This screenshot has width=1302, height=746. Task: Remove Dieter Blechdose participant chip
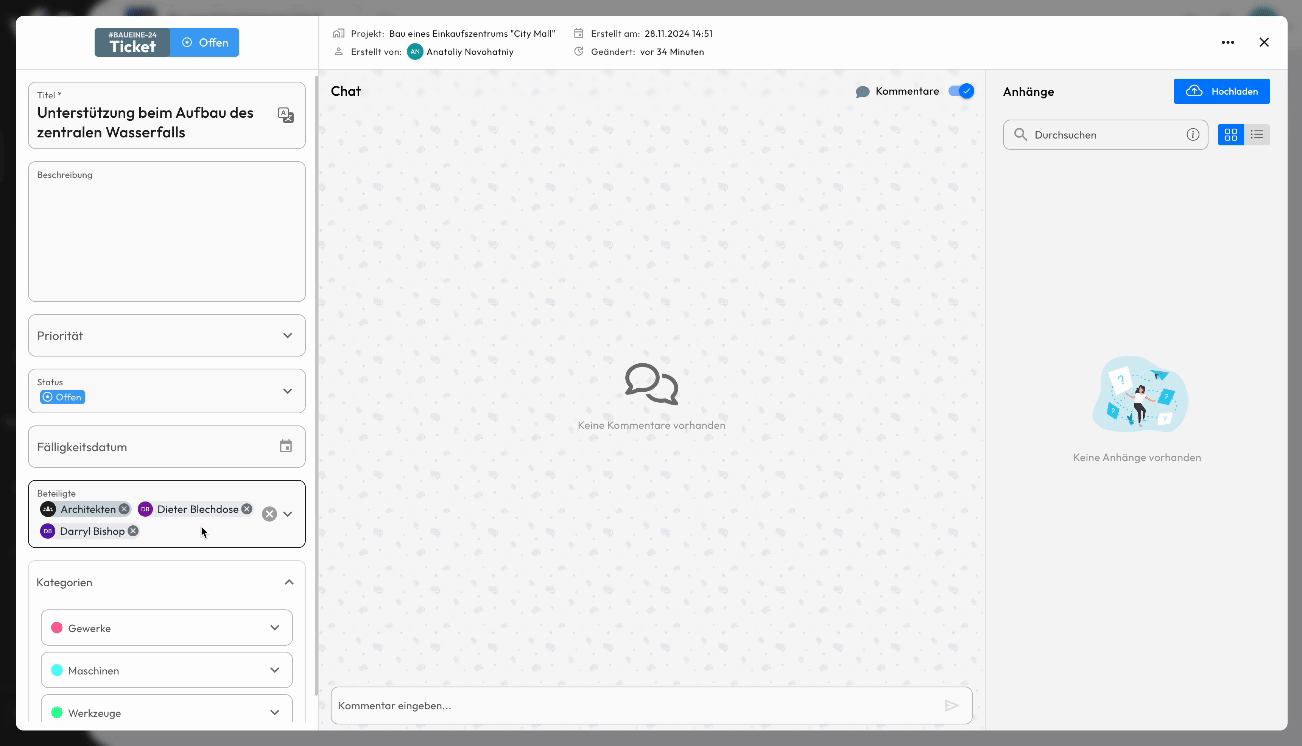[x=247, y=509]
